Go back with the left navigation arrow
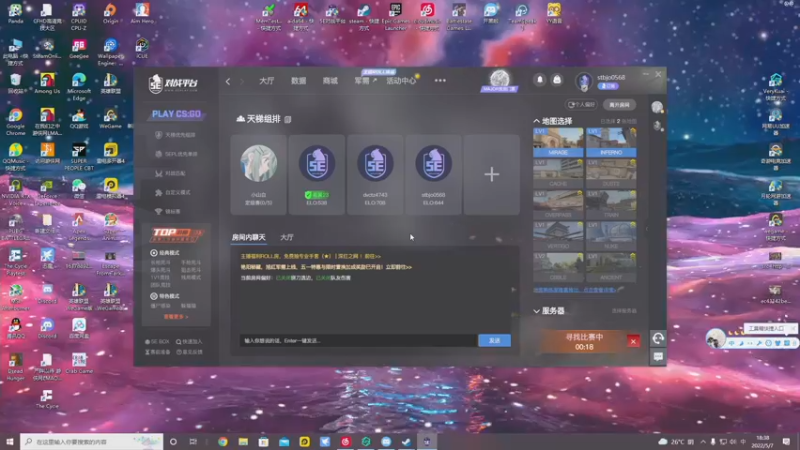Viewport: 800px width, 450px height. click(x=228, y=81)
